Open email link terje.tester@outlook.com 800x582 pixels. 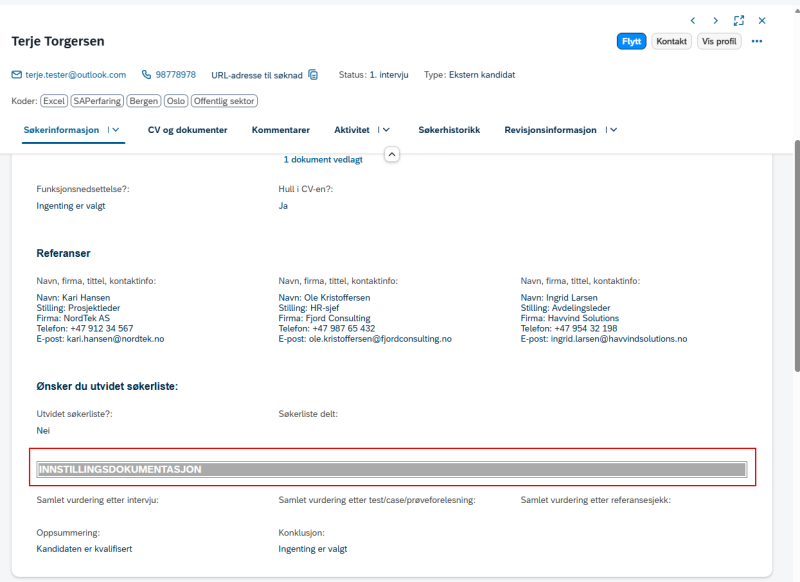coord(76,75)
